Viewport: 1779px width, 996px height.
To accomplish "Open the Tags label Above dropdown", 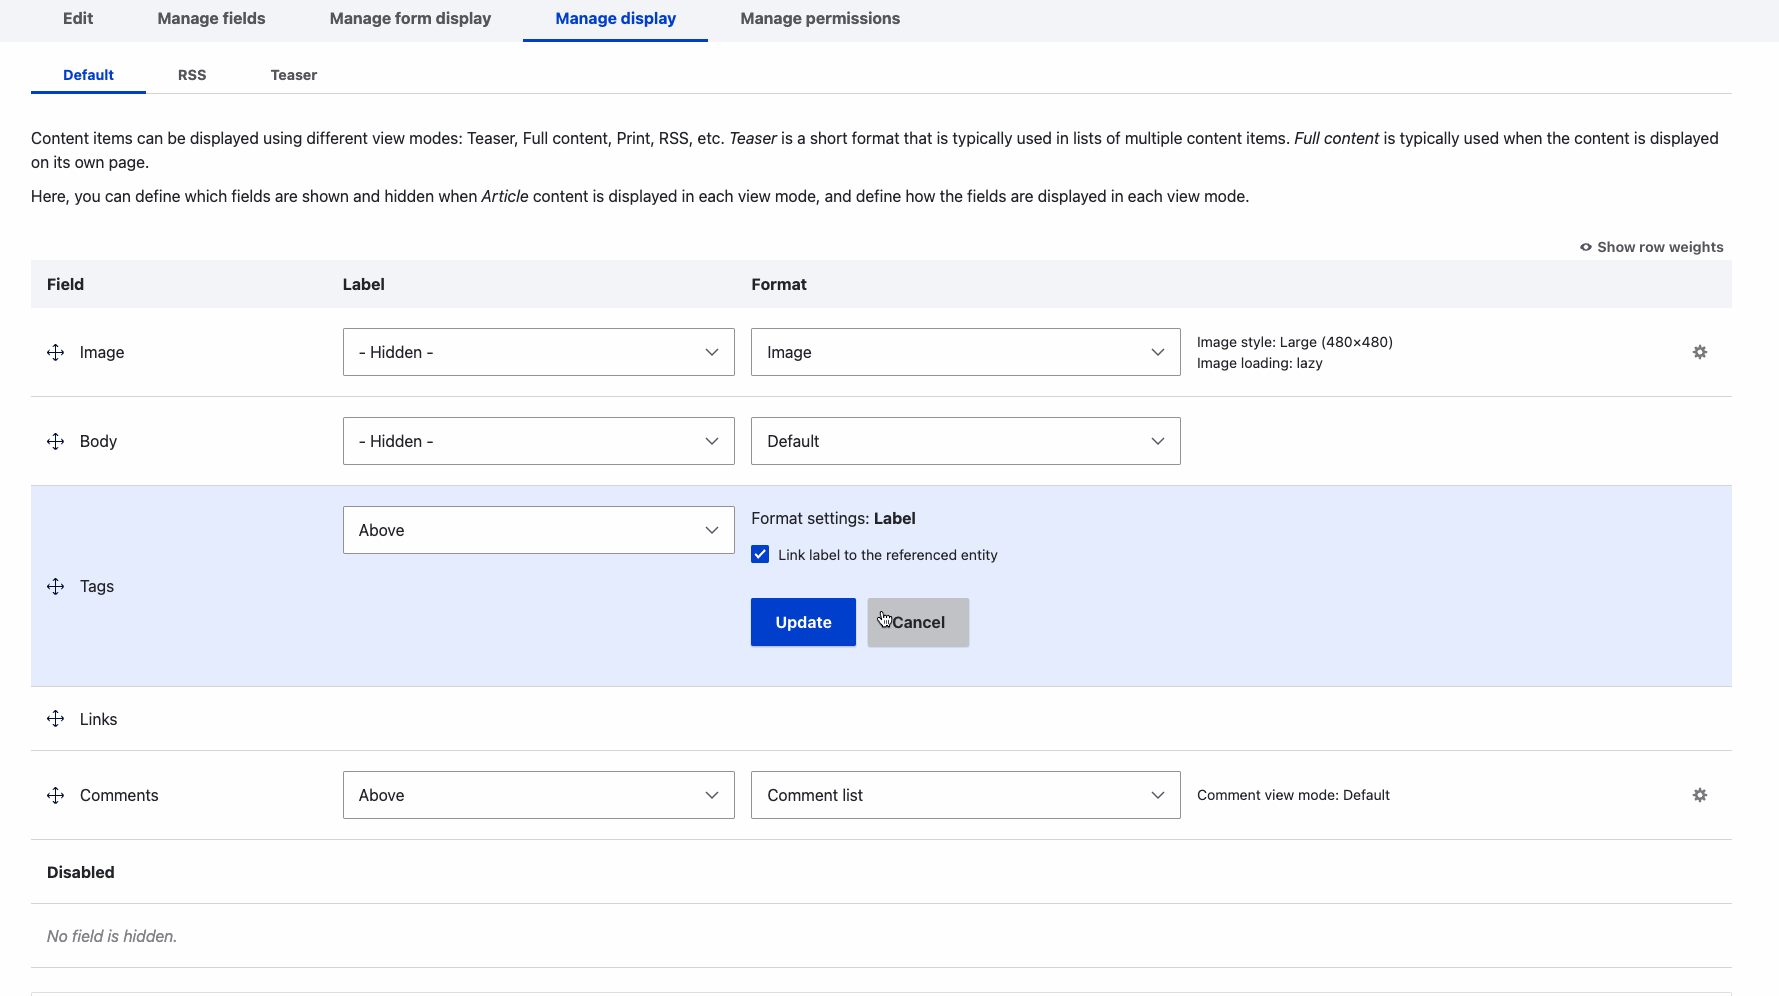I will [538, 530].
